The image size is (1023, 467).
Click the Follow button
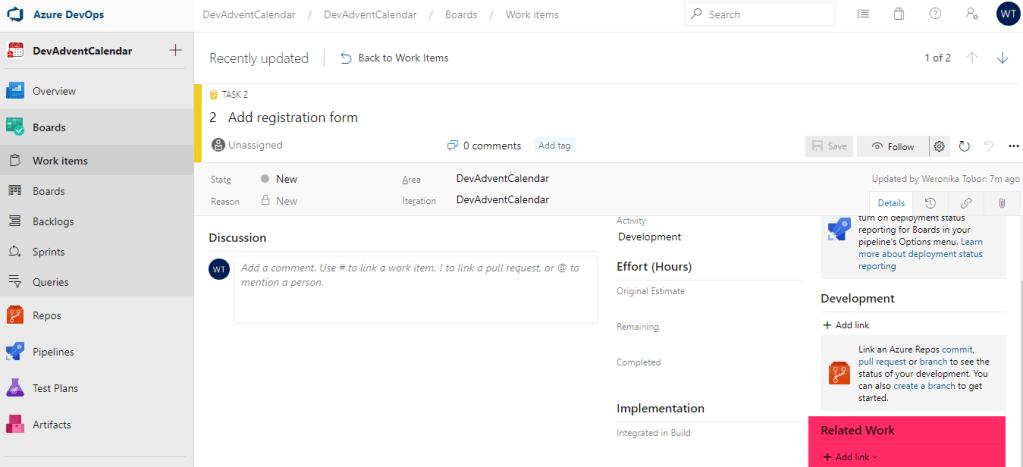[892, 146]
